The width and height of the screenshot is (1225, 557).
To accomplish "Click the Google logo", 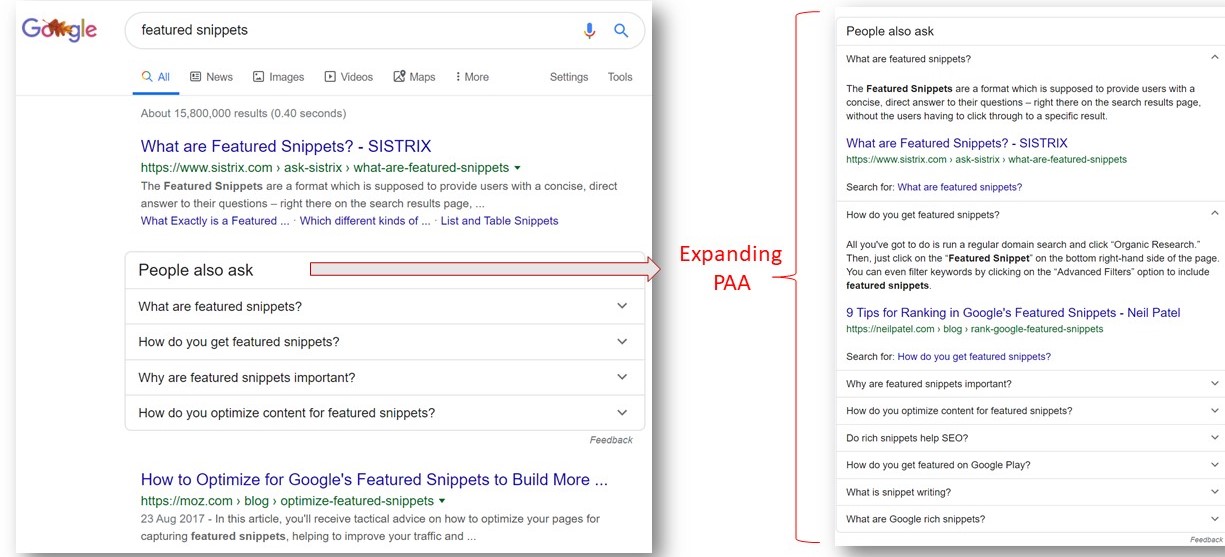I will 60,30.
